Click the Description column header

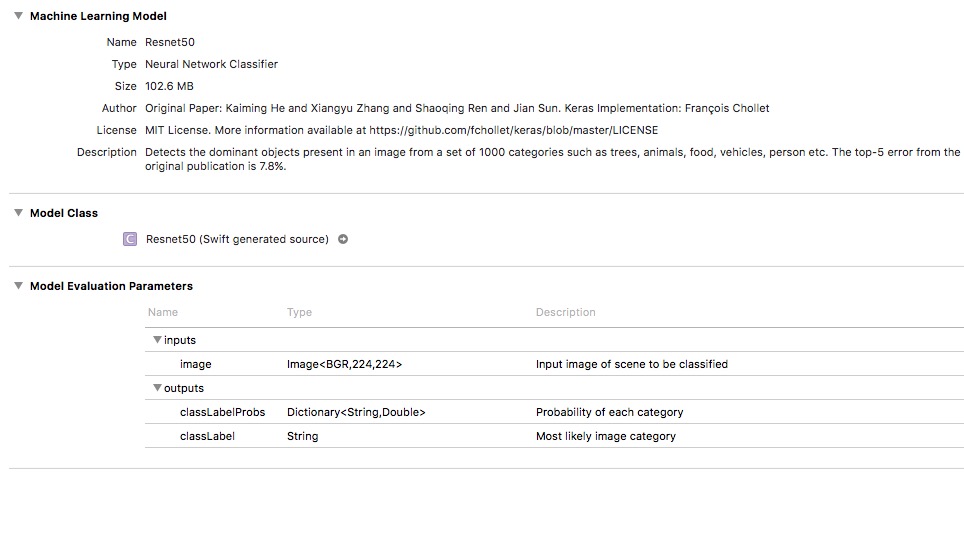(565, 312)
